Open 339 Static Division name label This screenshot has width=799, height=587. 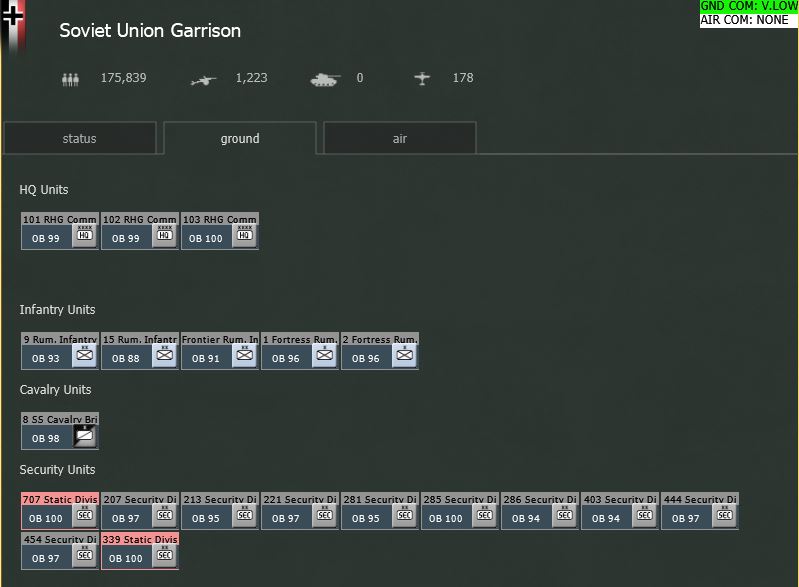pos(140,539)
